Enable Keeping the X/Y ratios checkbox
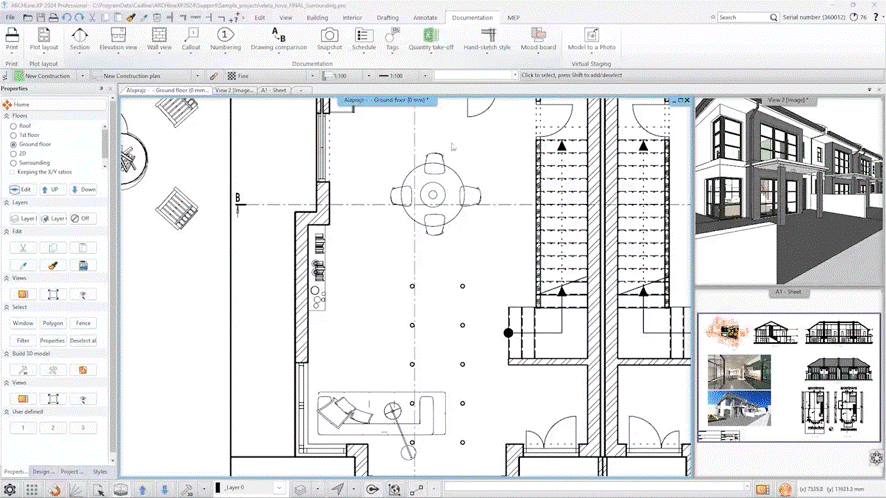 click(14, 171)
